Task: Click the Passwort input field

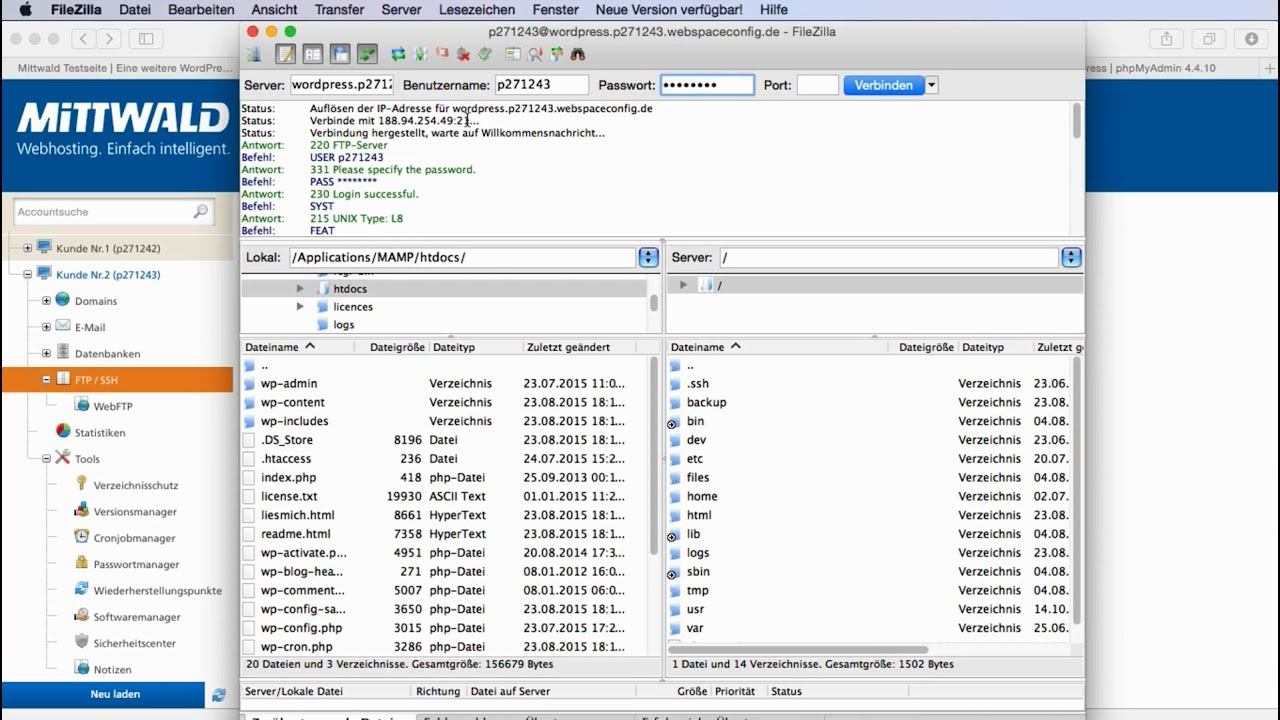Action: 707,85
